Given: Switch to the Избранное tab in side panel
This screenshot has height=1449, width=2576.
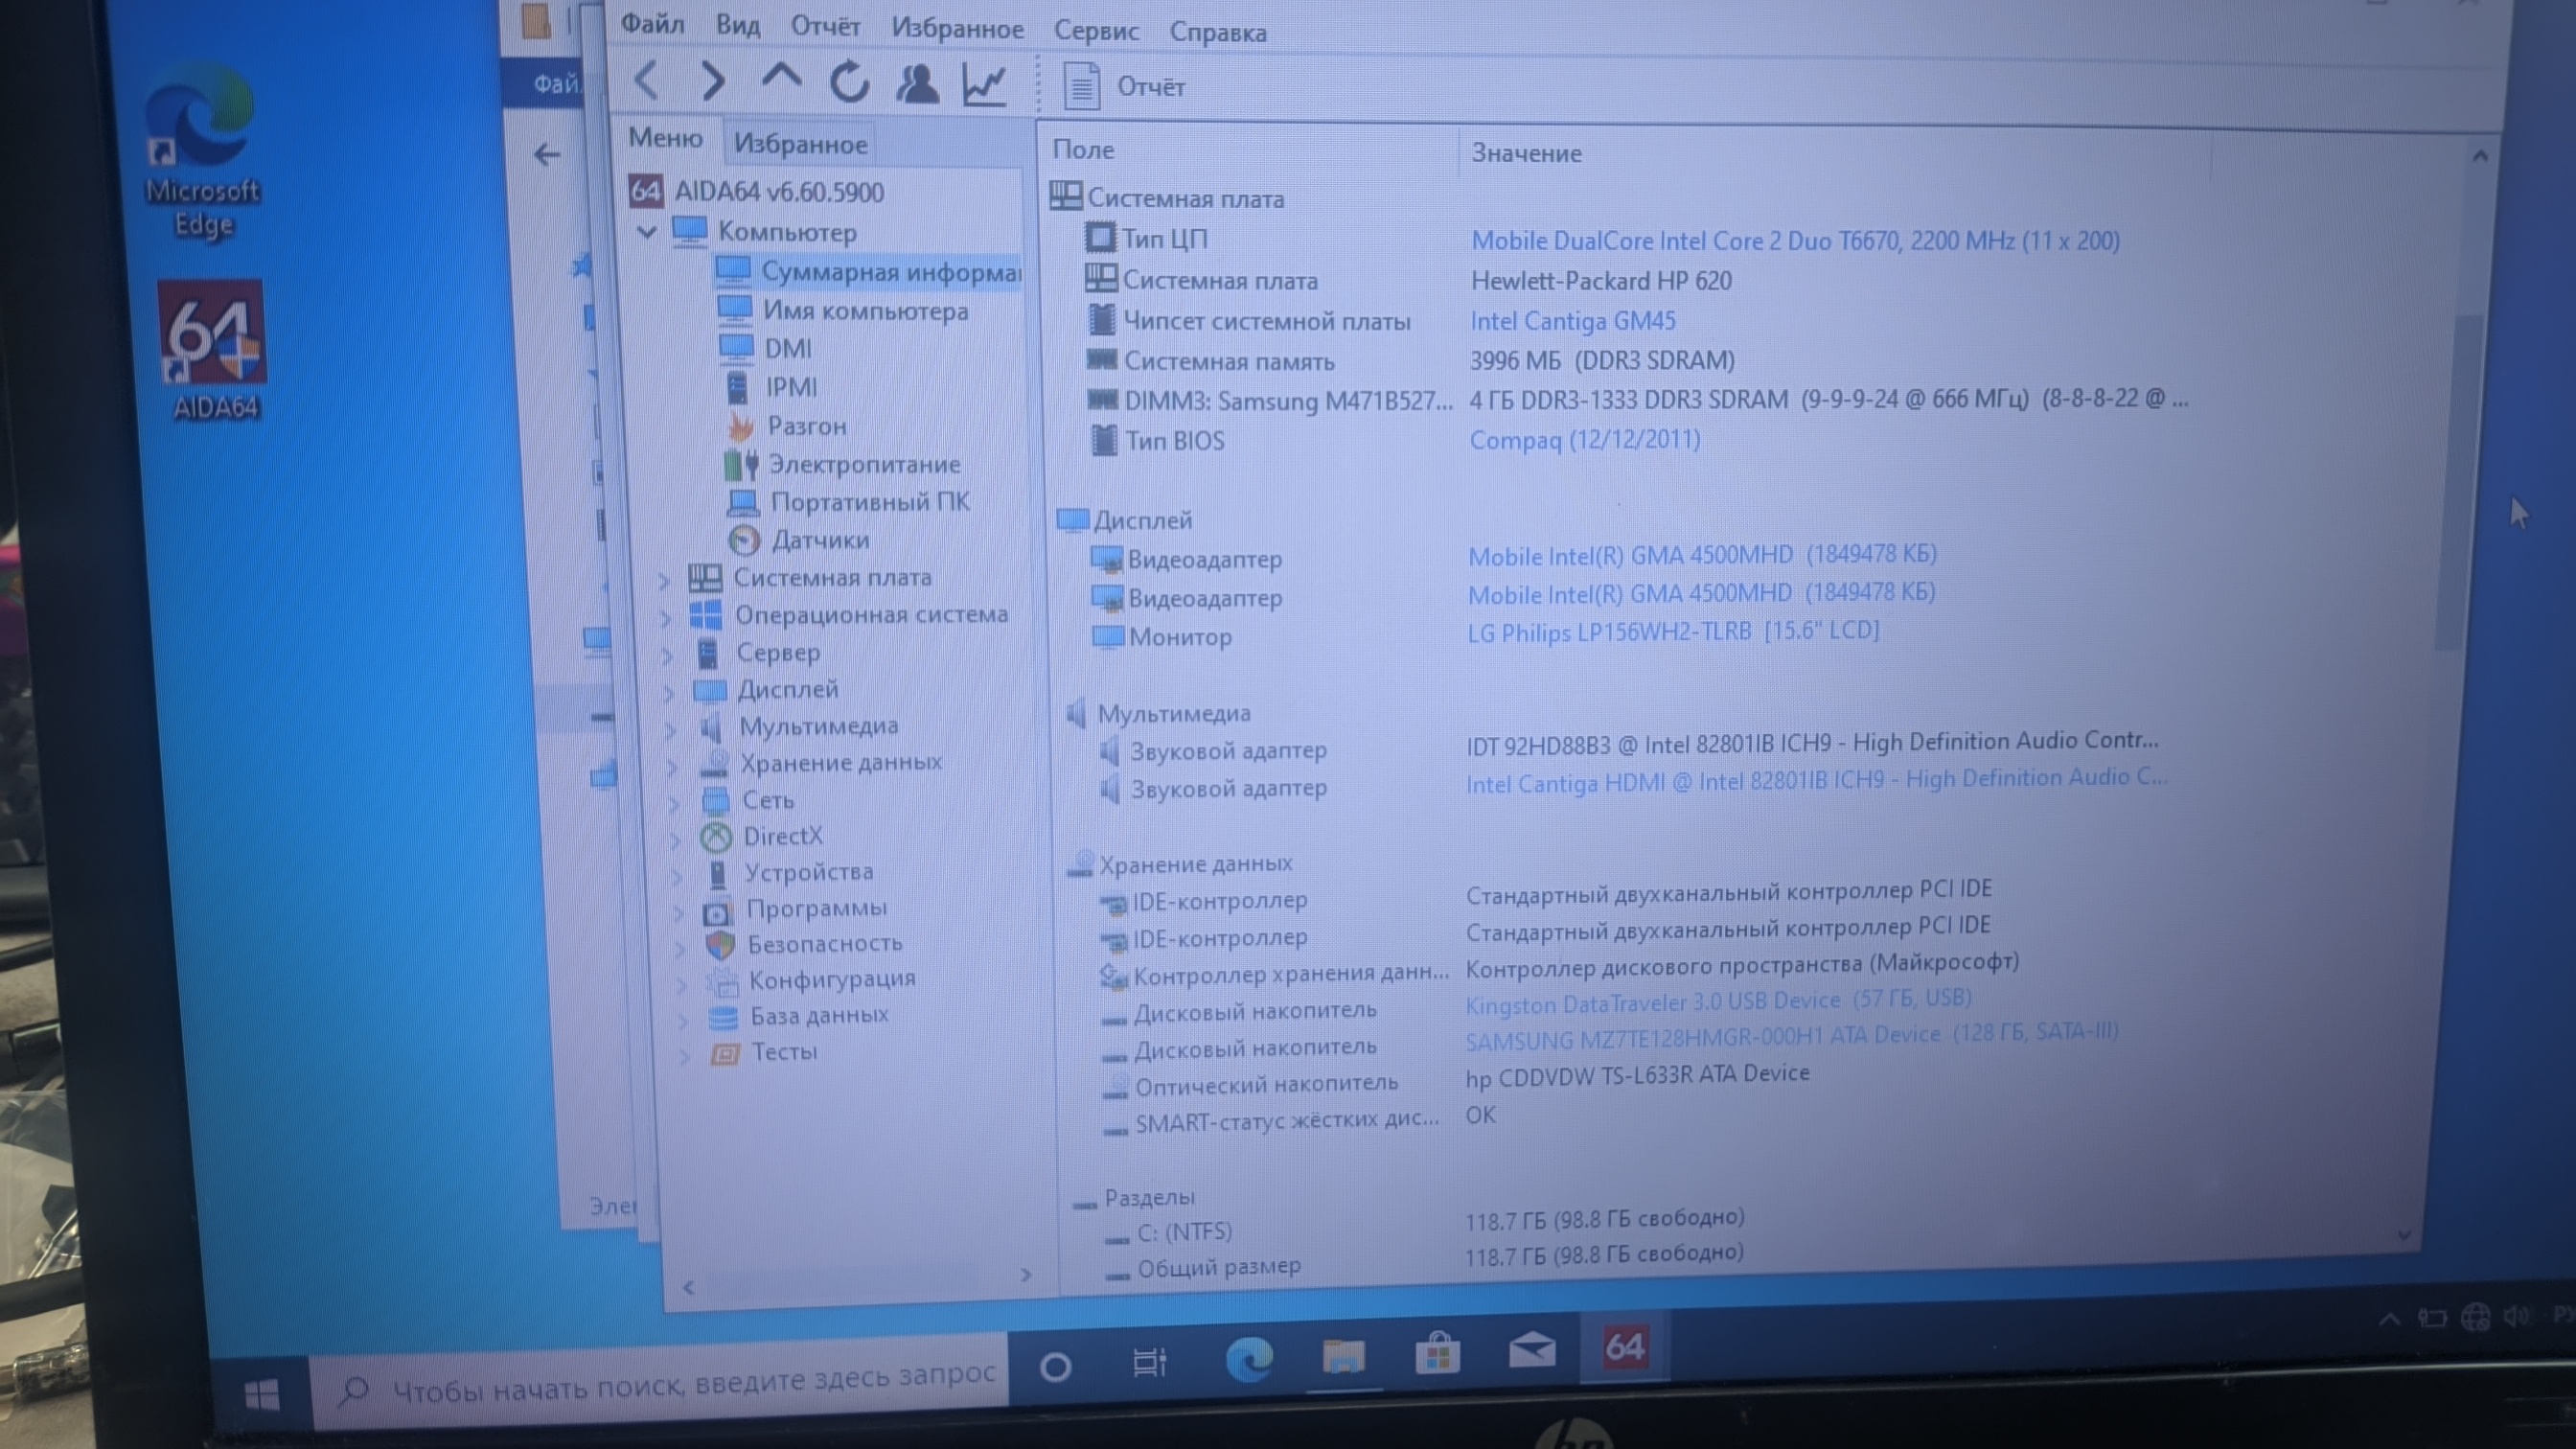Looking at the screenshot, I should click(800, 144).
